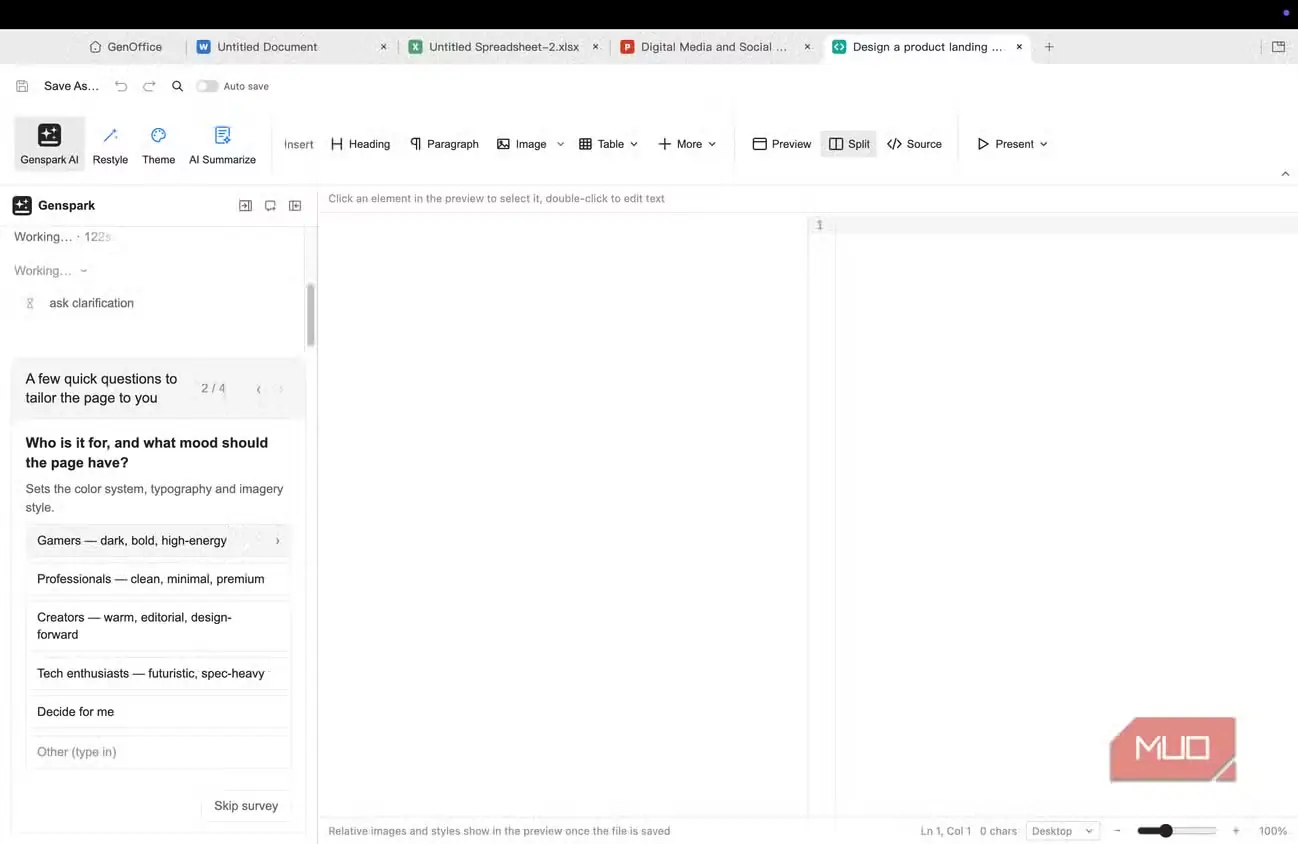Open a new tab with plus
This screenshot has width=1298, height=844.
coord(1049,47)
